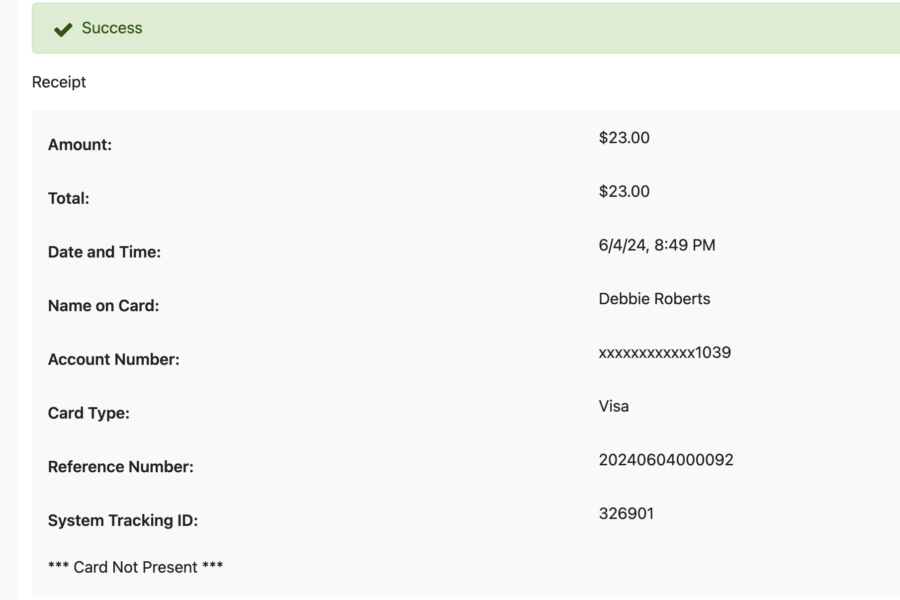
Task: Click reference number 20240604000092
Action: tap(666, 460)
